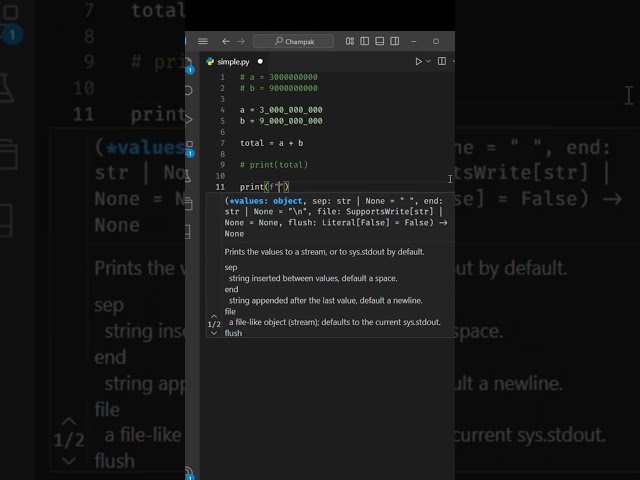This screenshot has height=480, width=640.
Task: Click the 'sep' parameter heading
Action: pyautogui.click(x=231, y=267)
